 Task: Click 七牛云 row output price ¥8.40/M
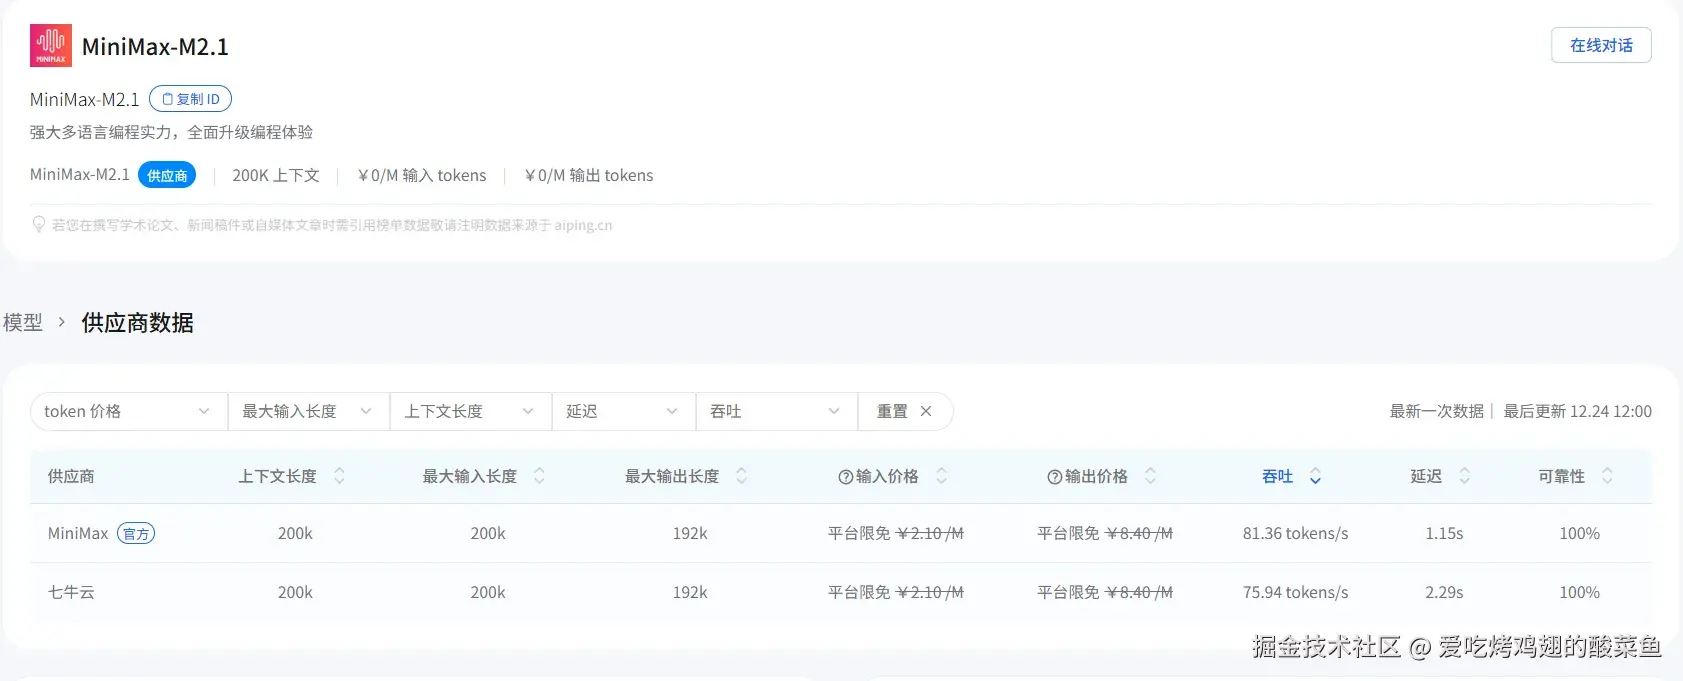pos(1139,592)
